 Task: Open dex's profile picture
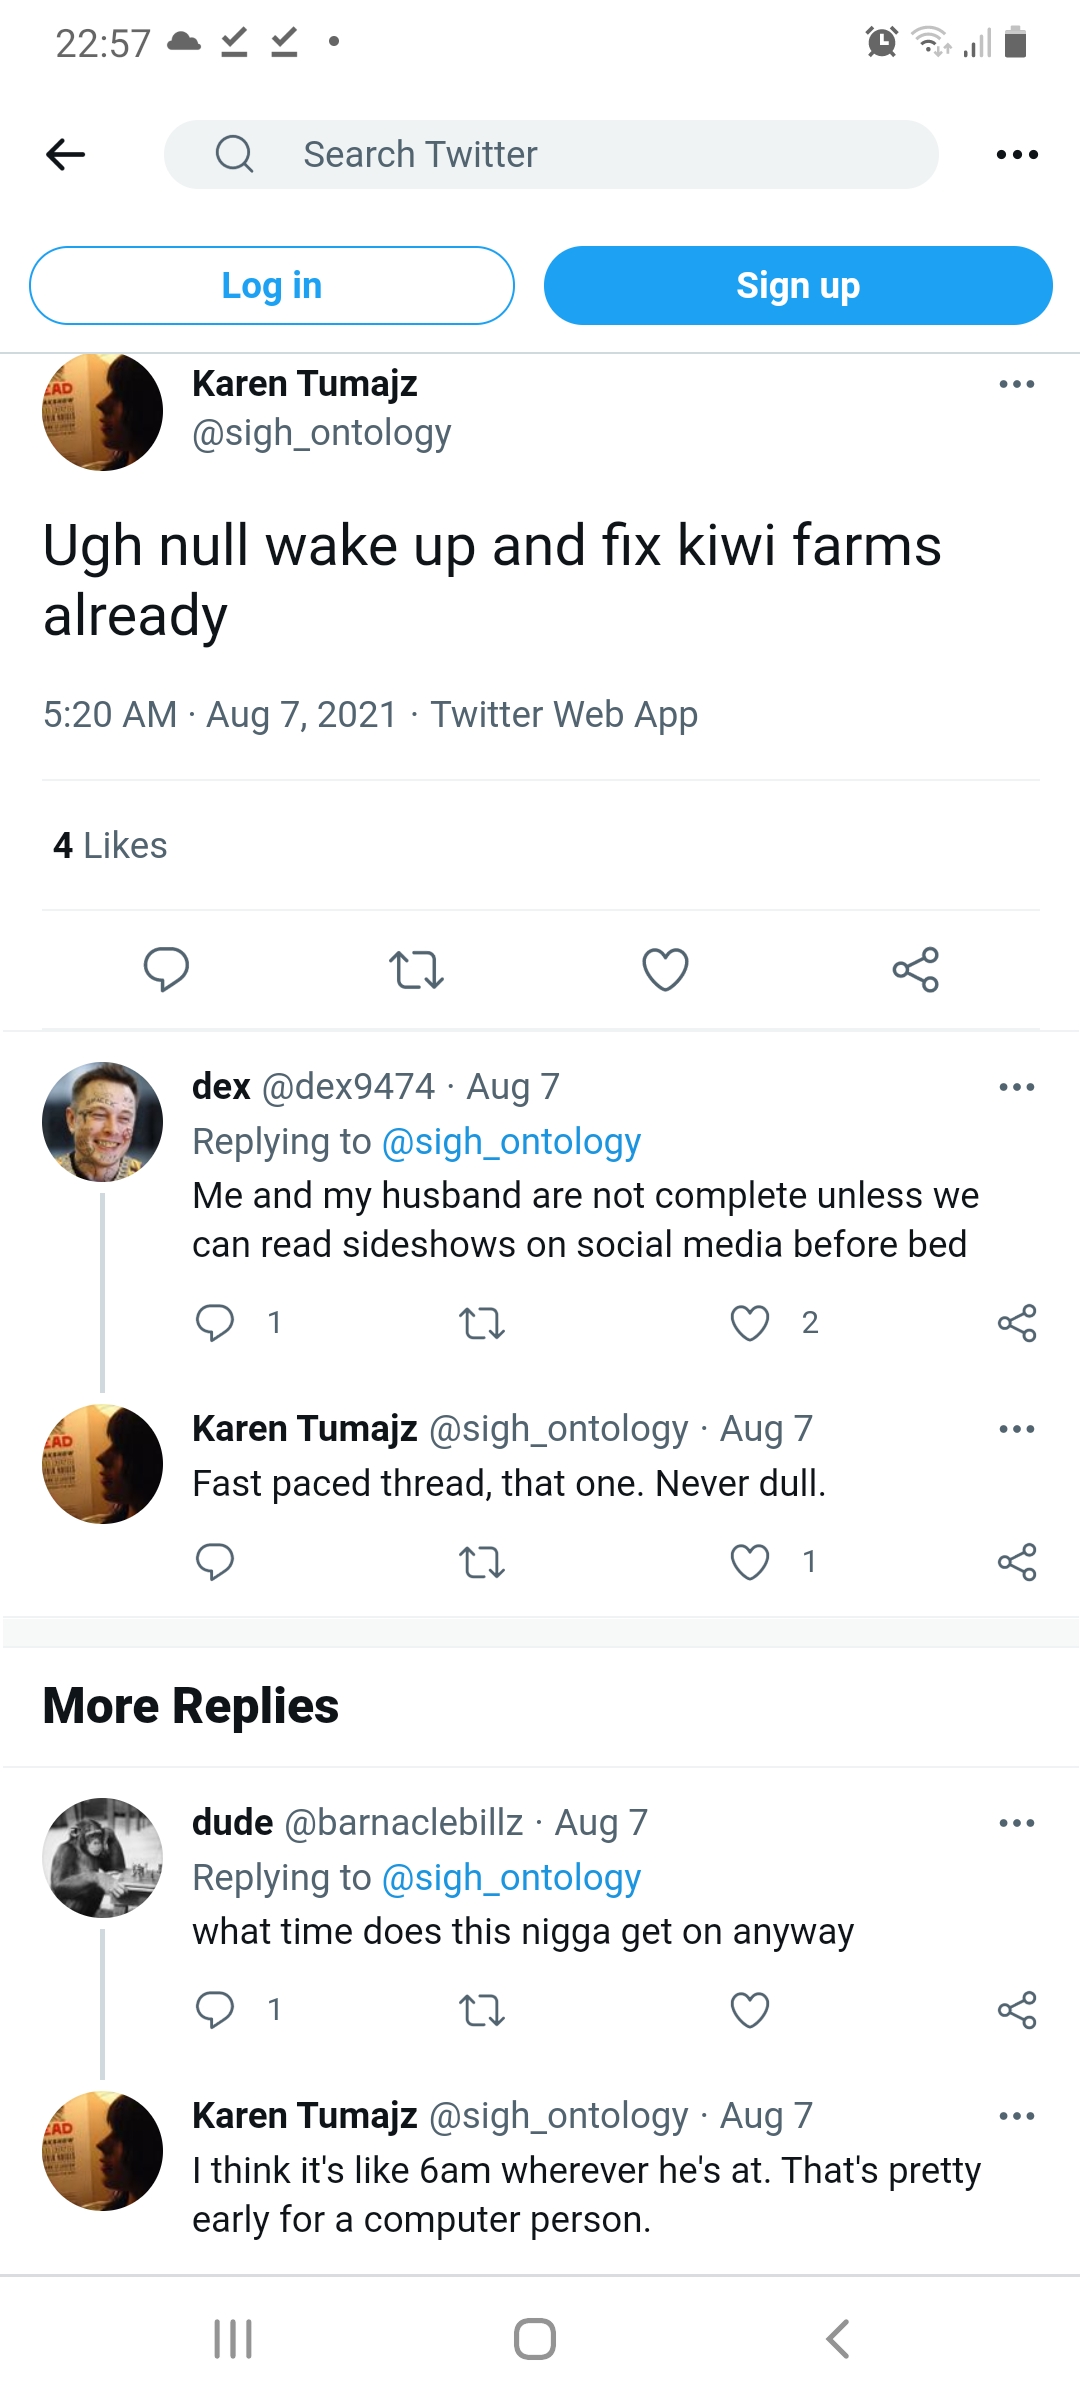(x=102, y=1121)
